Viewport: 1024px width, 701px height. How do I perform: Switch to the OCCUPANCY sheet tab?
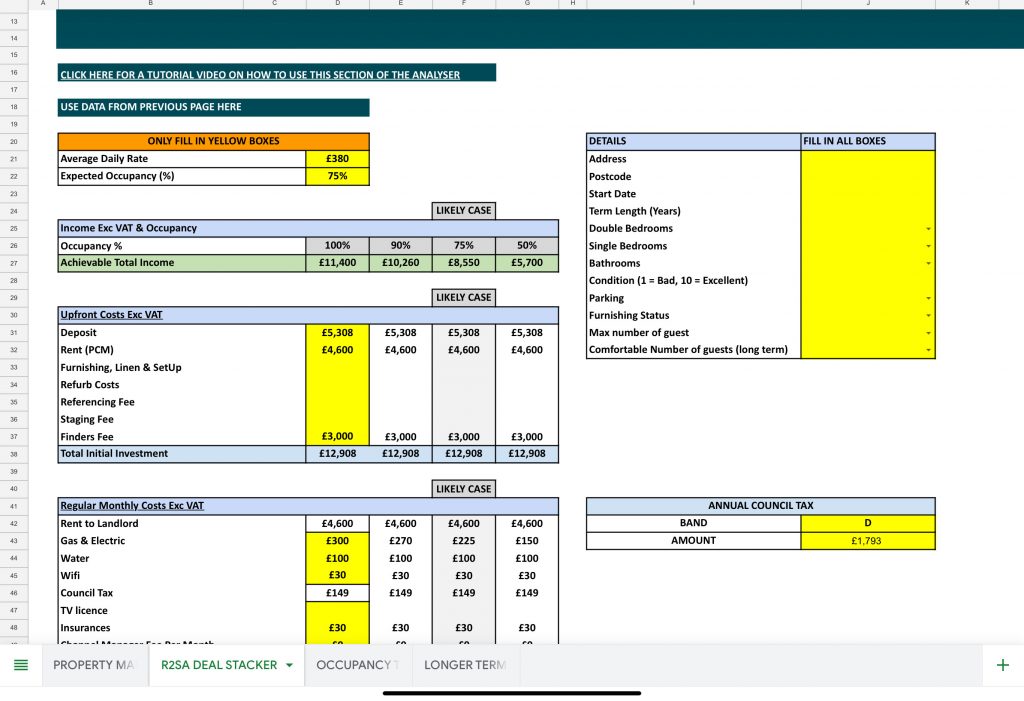coord(357,665)
